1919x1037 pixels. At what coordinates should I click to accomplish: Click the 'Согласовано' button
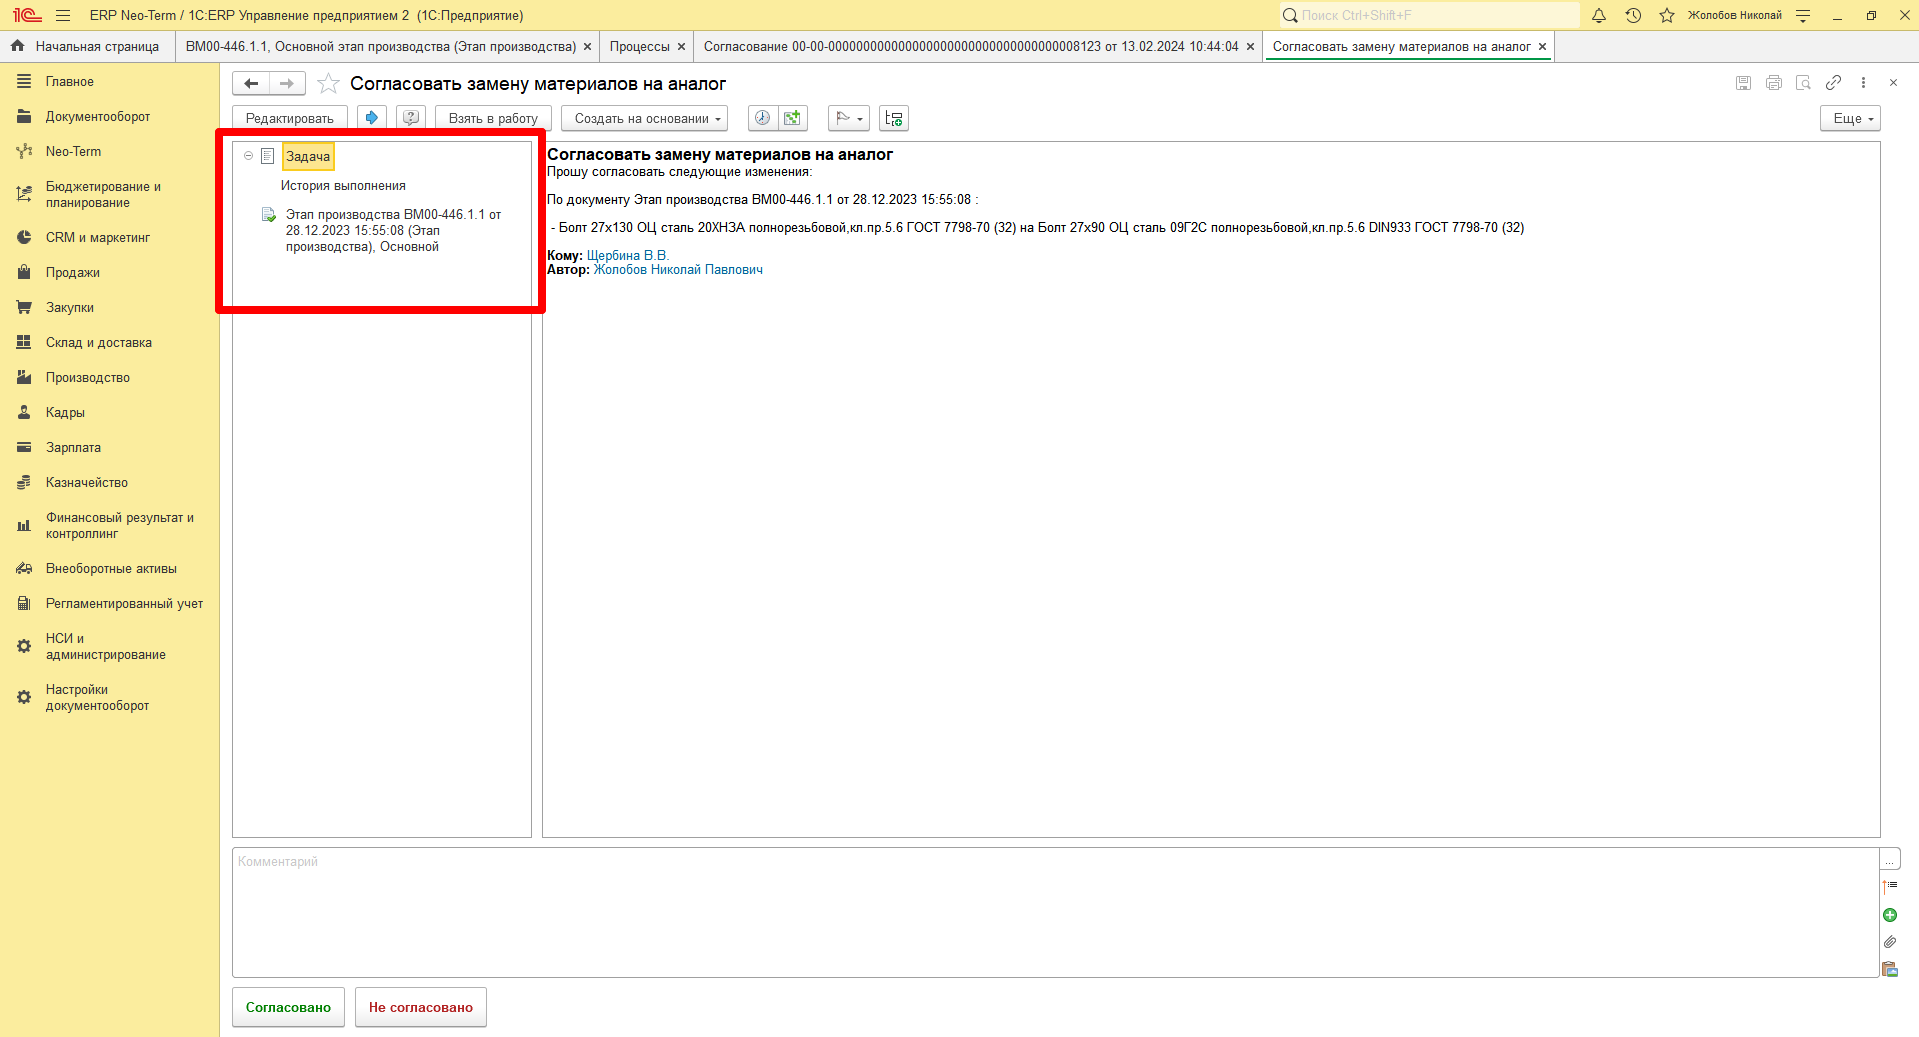288,1007
